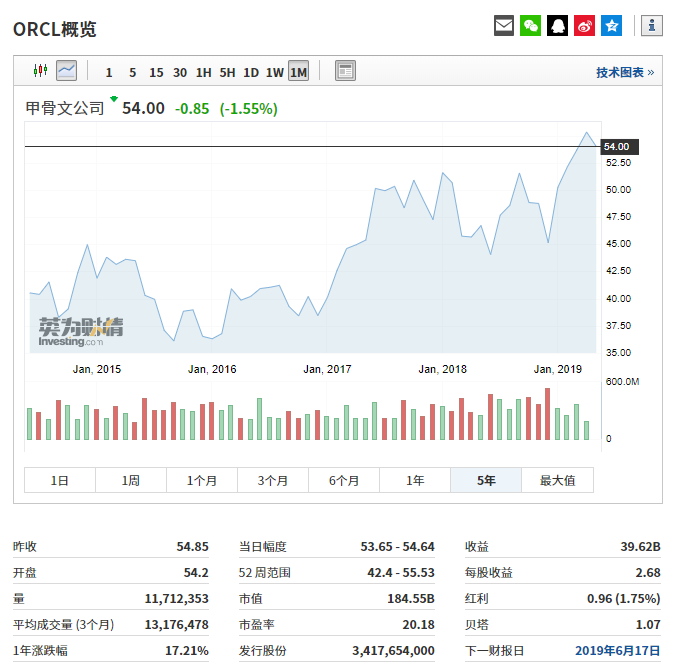Choose the 最大值 range tab

tap(558, 480)
